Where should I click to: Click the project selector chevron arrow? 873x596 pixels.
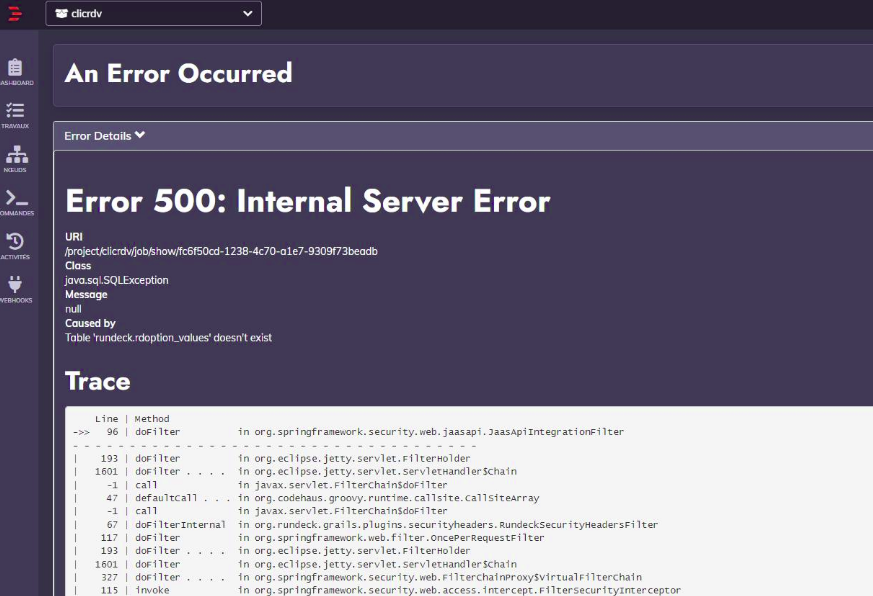(x=247, y=13)
